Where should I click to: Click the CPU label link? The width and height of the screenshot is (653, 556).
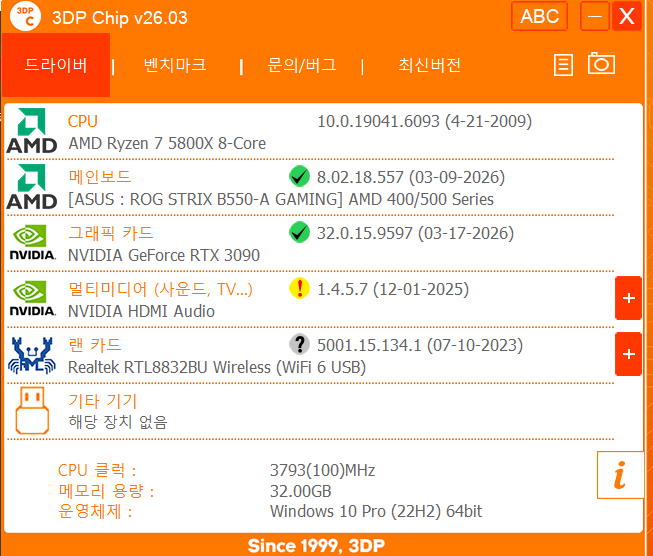pyautogui.click(x=82, y=121)
